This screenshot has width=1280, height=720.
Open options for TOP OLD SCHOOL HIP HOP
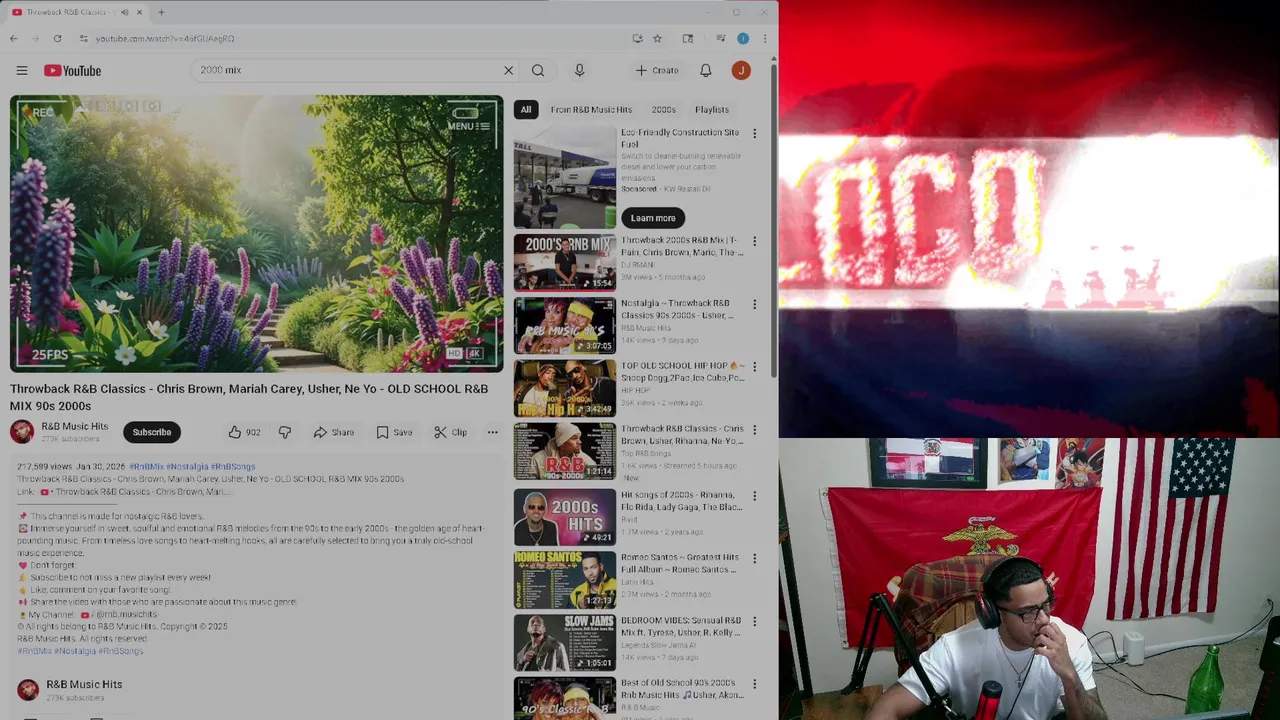tap(755, 367)
